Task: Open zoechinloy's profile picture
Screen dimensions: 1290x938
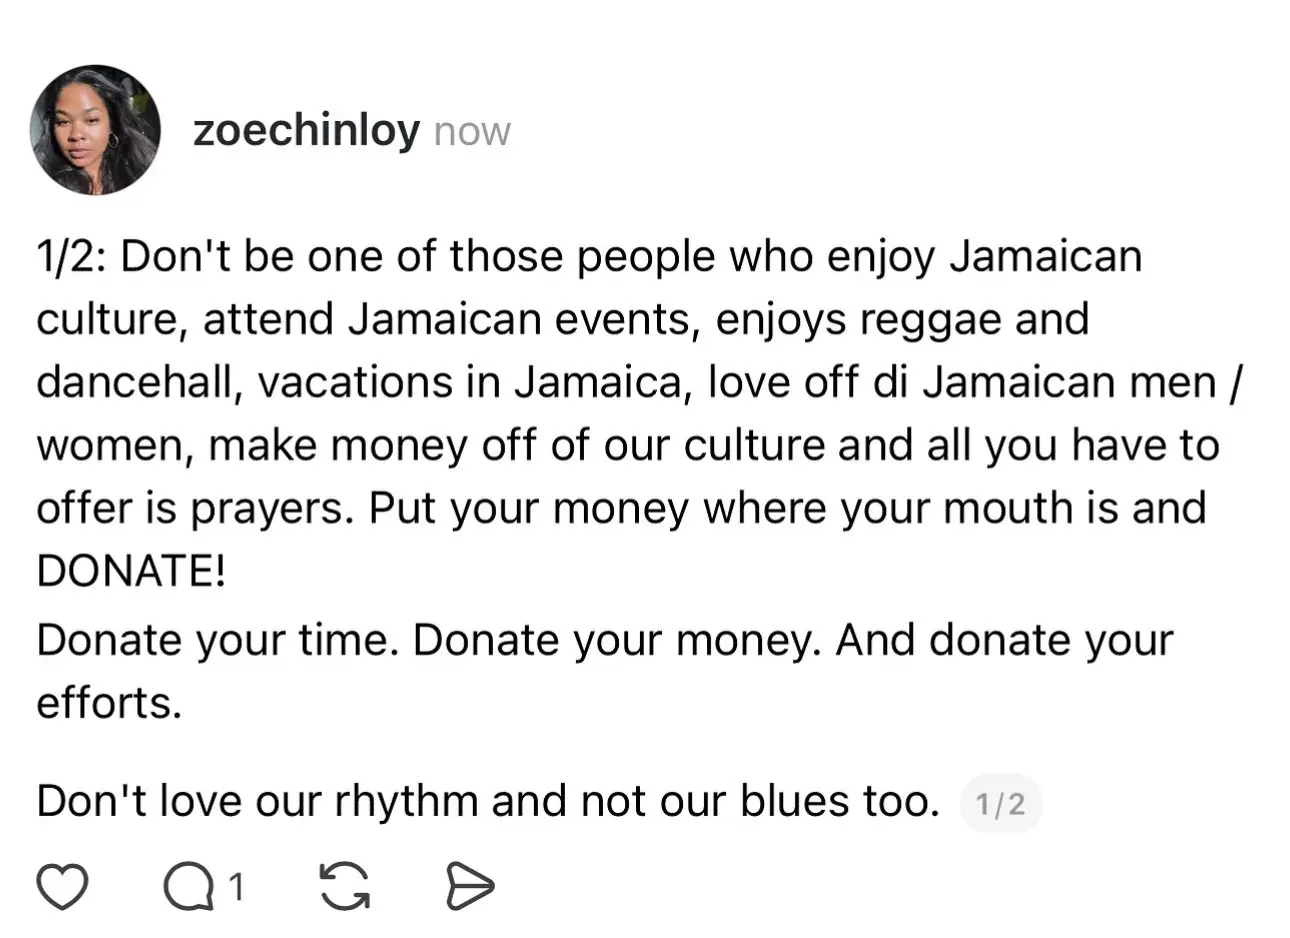Action: point(95,129)
